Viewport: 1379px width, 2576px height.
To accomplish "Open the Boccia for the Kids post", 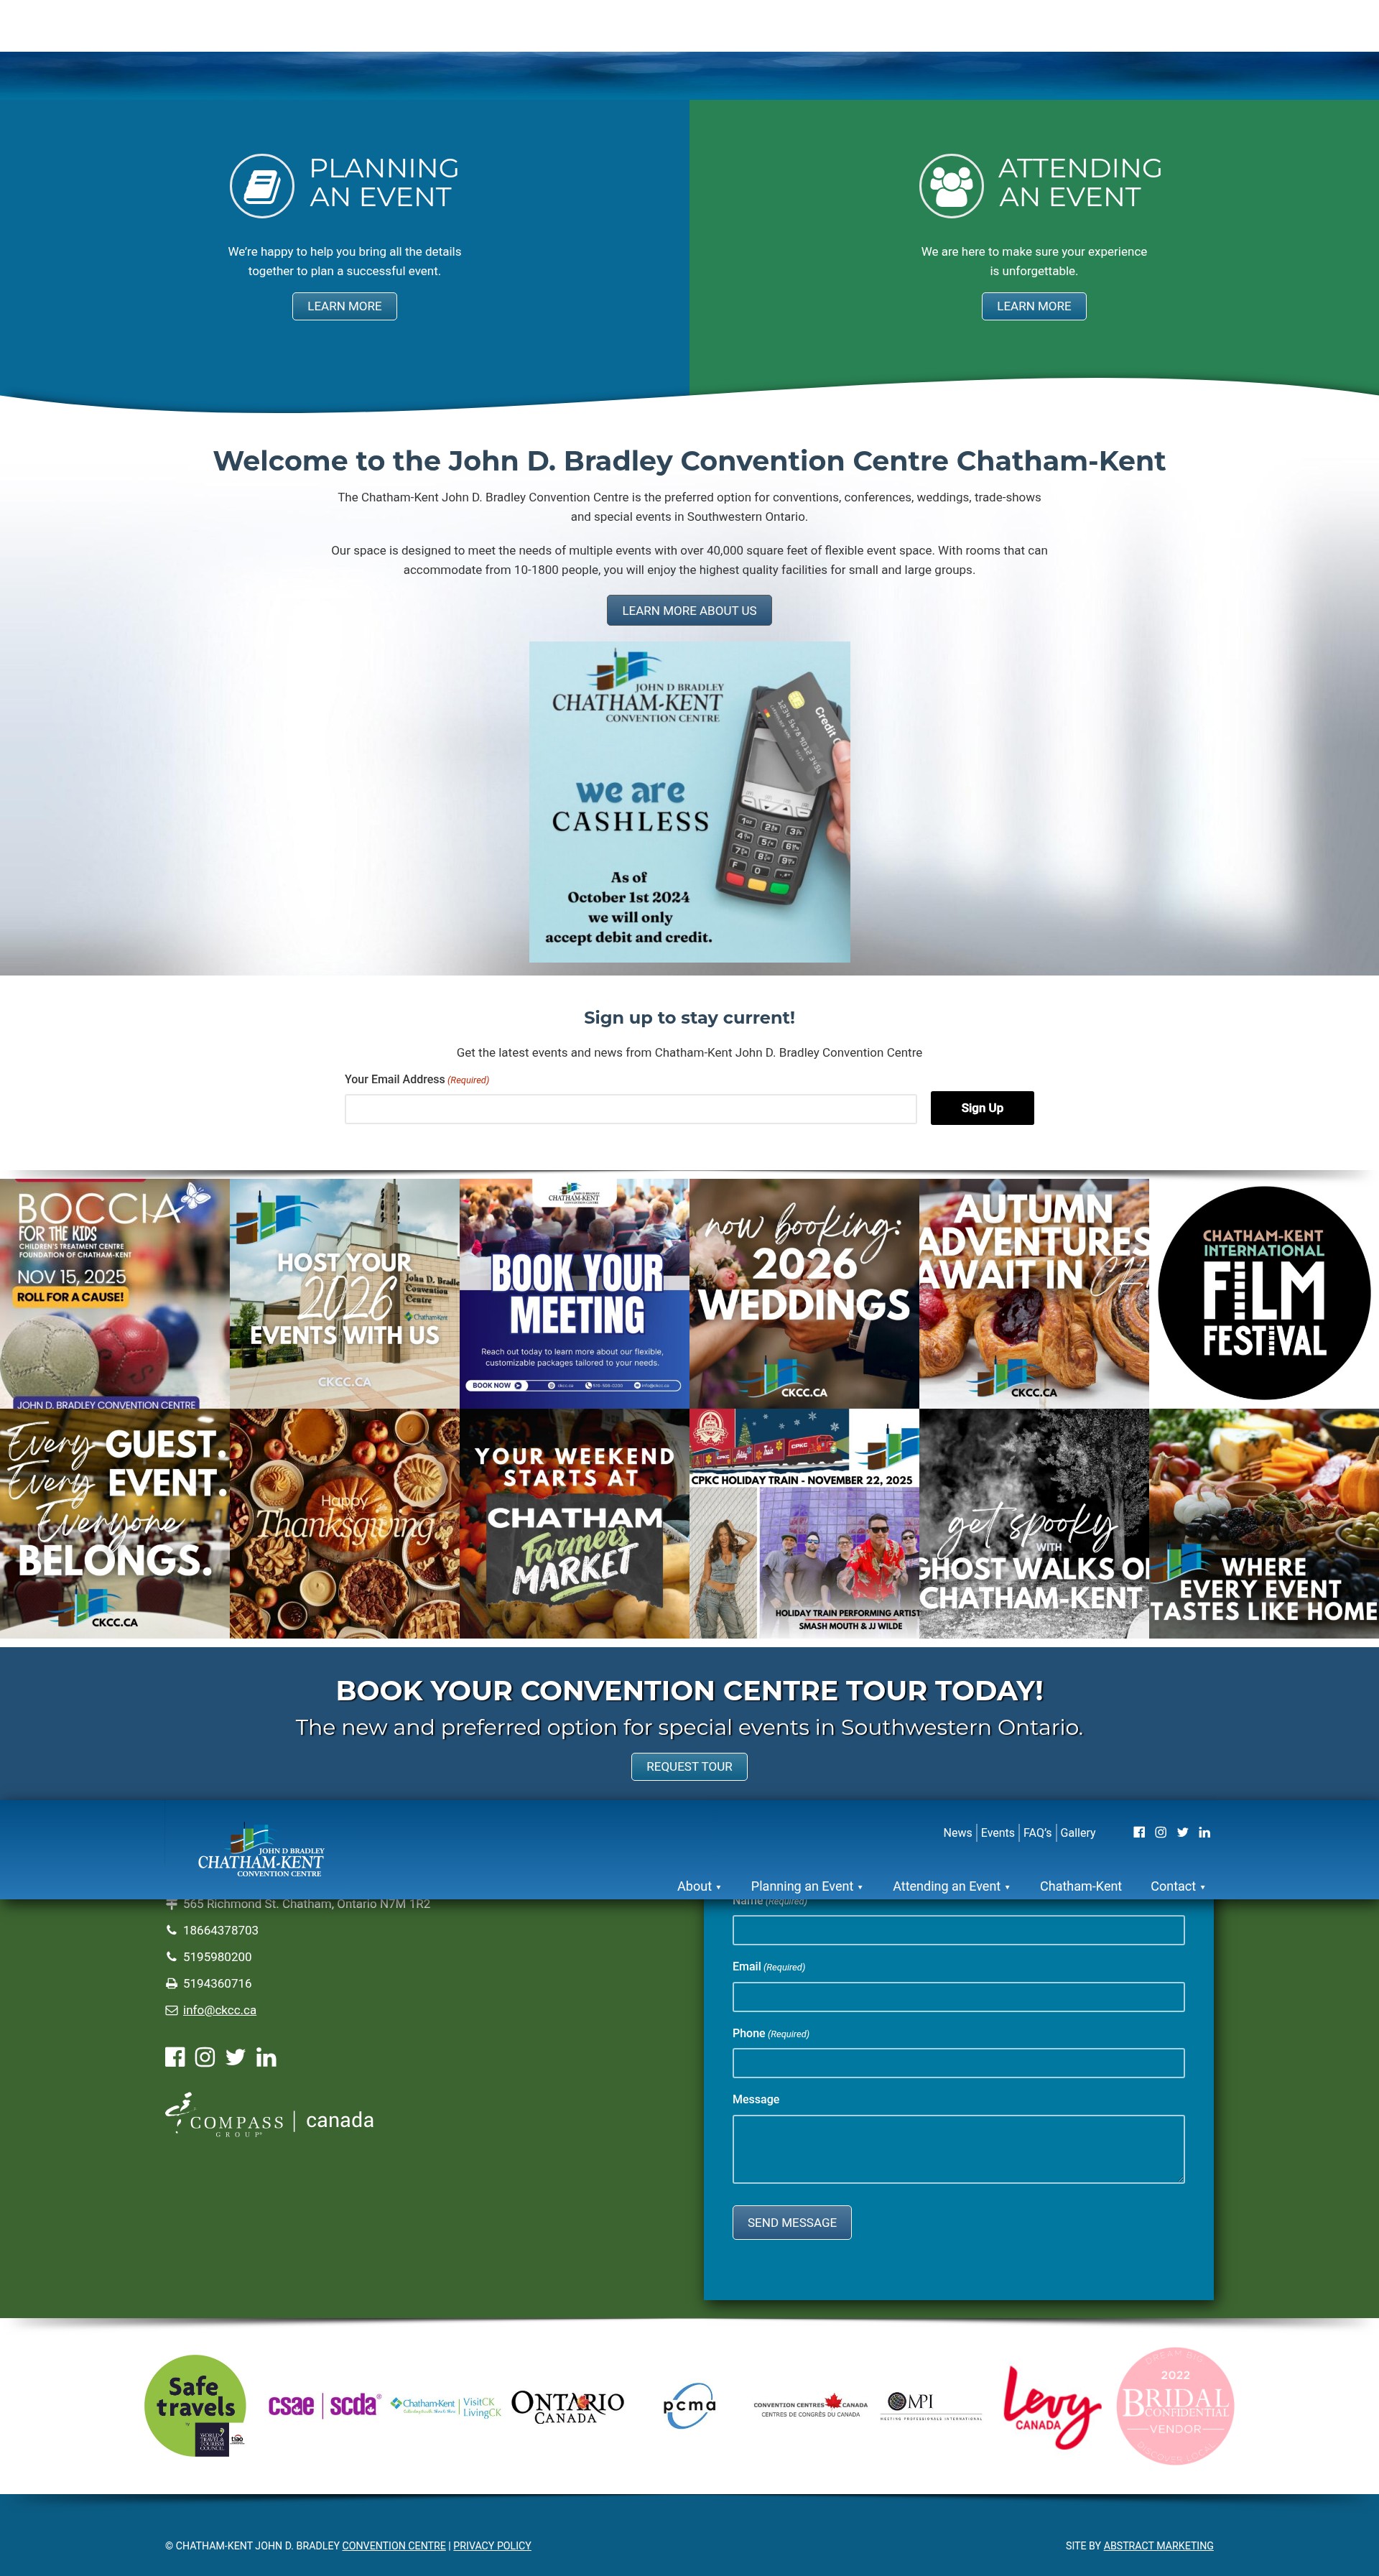I will click(x=115, y=1293).
